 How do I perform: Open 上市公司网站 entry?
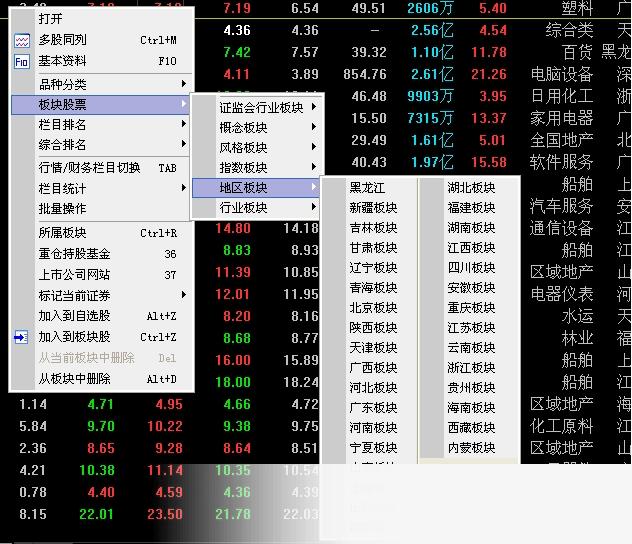(103, 275)
